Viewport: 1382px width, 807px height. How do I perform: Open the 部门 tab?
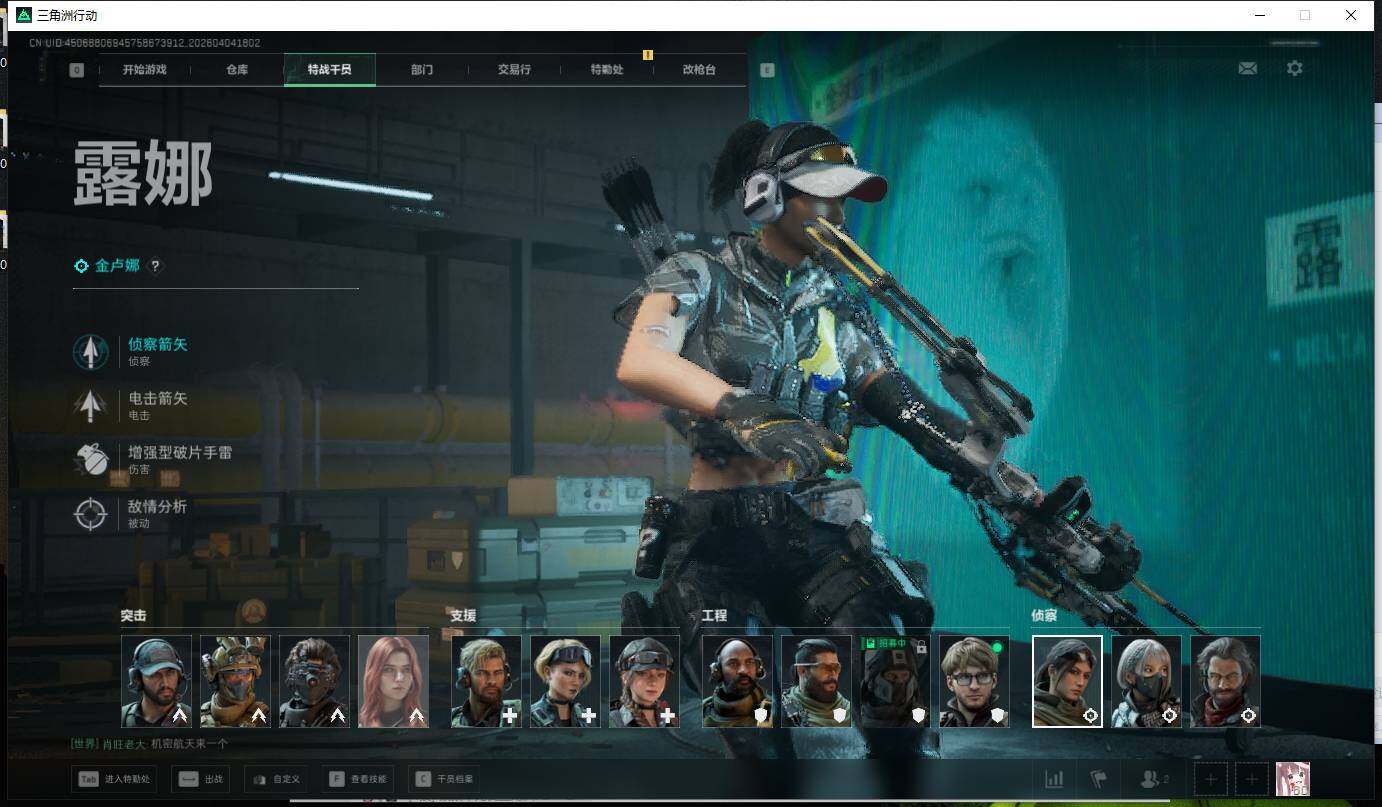click(x=422, y=70)
